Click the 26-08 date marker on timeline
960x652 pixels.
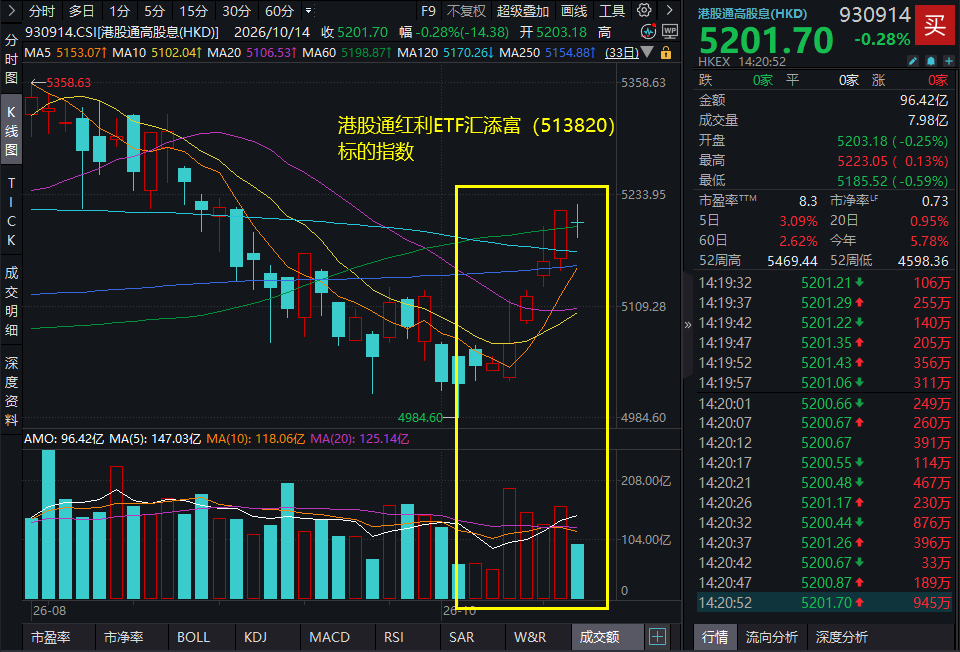[x=50, y=610]
